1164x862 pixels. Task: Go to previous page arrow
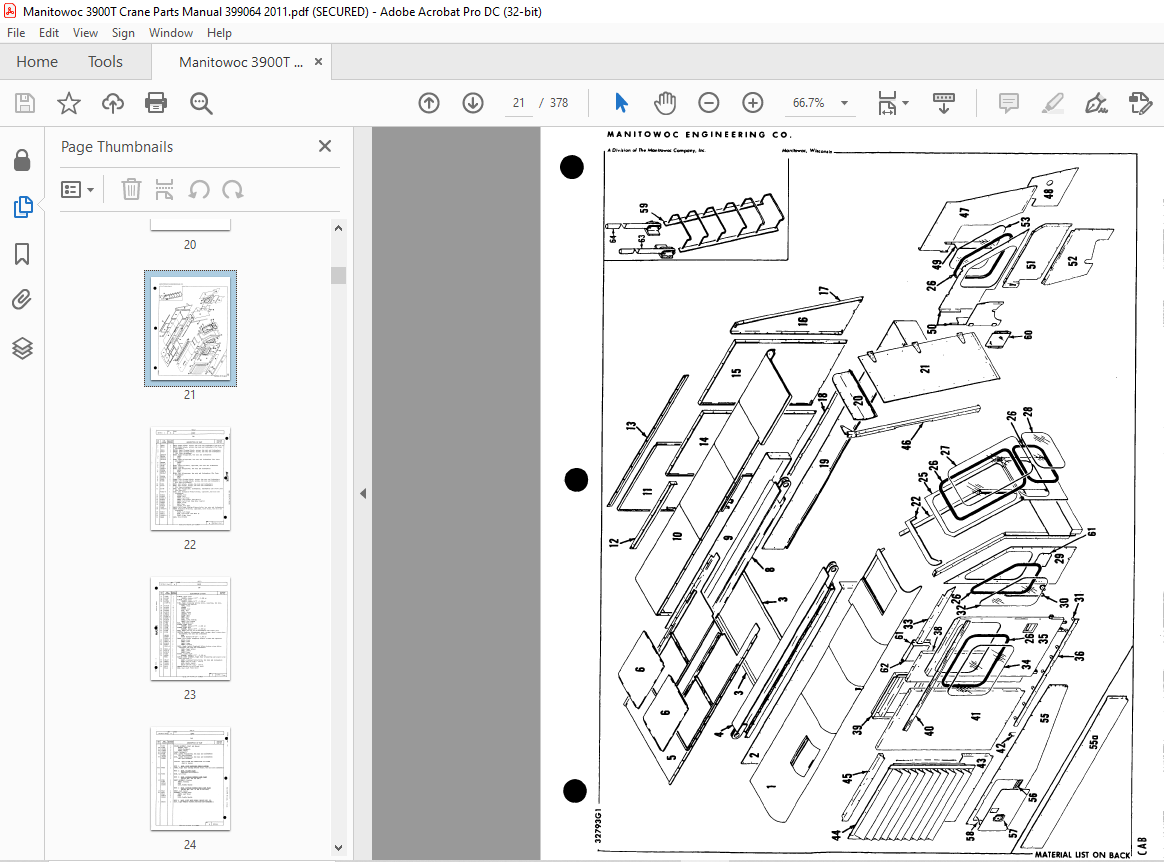[429, 103]
